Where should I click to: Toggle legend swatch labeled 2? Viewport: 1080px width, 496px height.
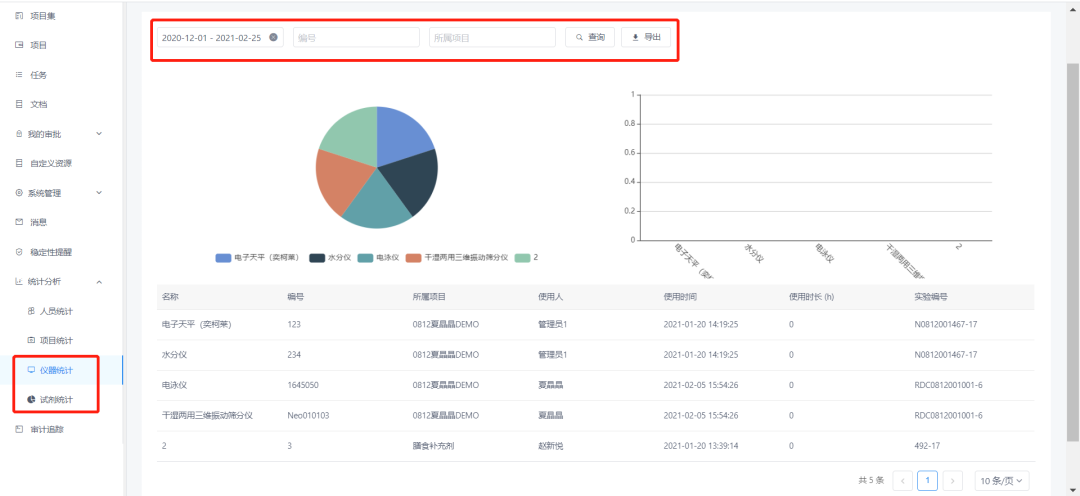point(523,258)
